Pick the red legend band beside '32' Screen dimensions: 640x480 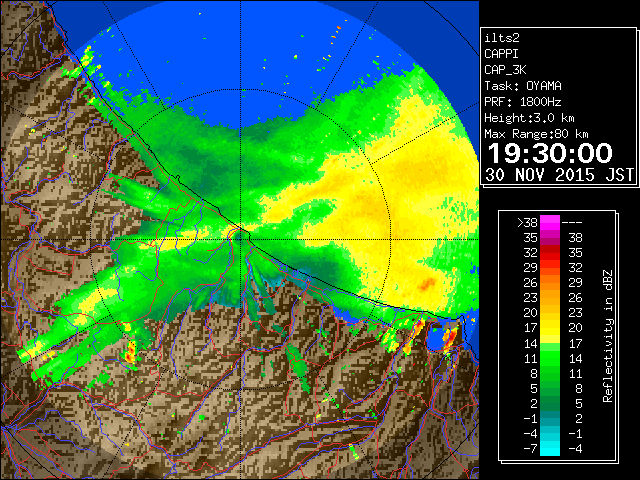pos(550,253)
